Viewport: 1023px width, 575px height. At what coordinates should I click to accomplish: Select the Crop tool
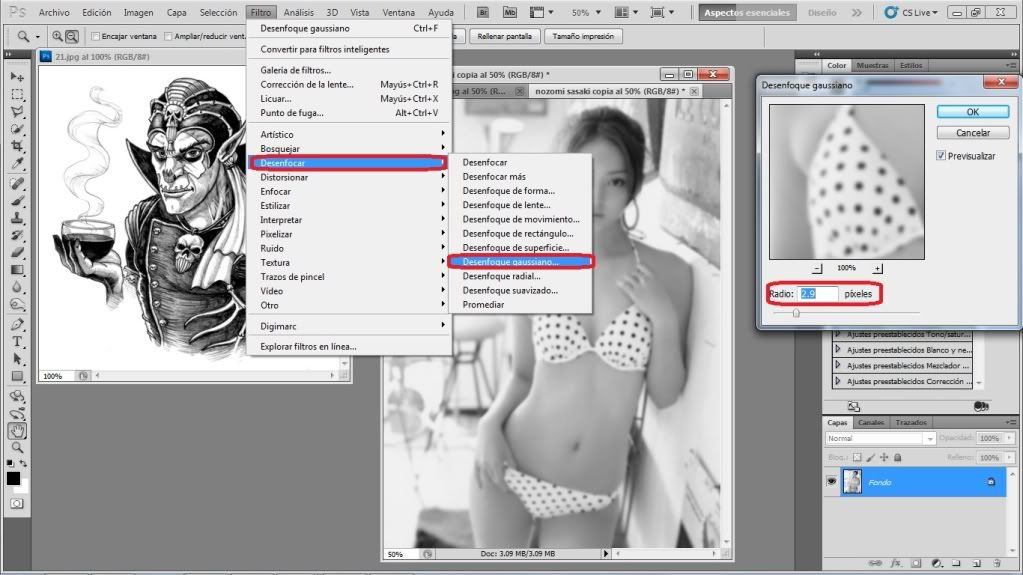tap(17, 146)
